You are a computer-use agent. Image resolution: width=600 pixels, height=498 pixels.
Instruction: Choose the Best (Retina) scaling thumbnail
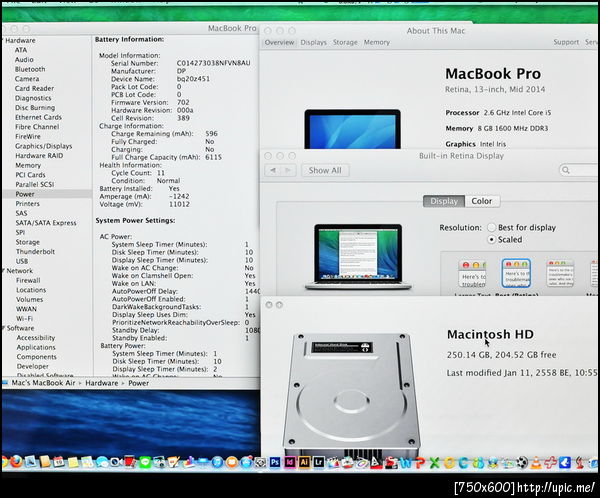tap(516, 274)
